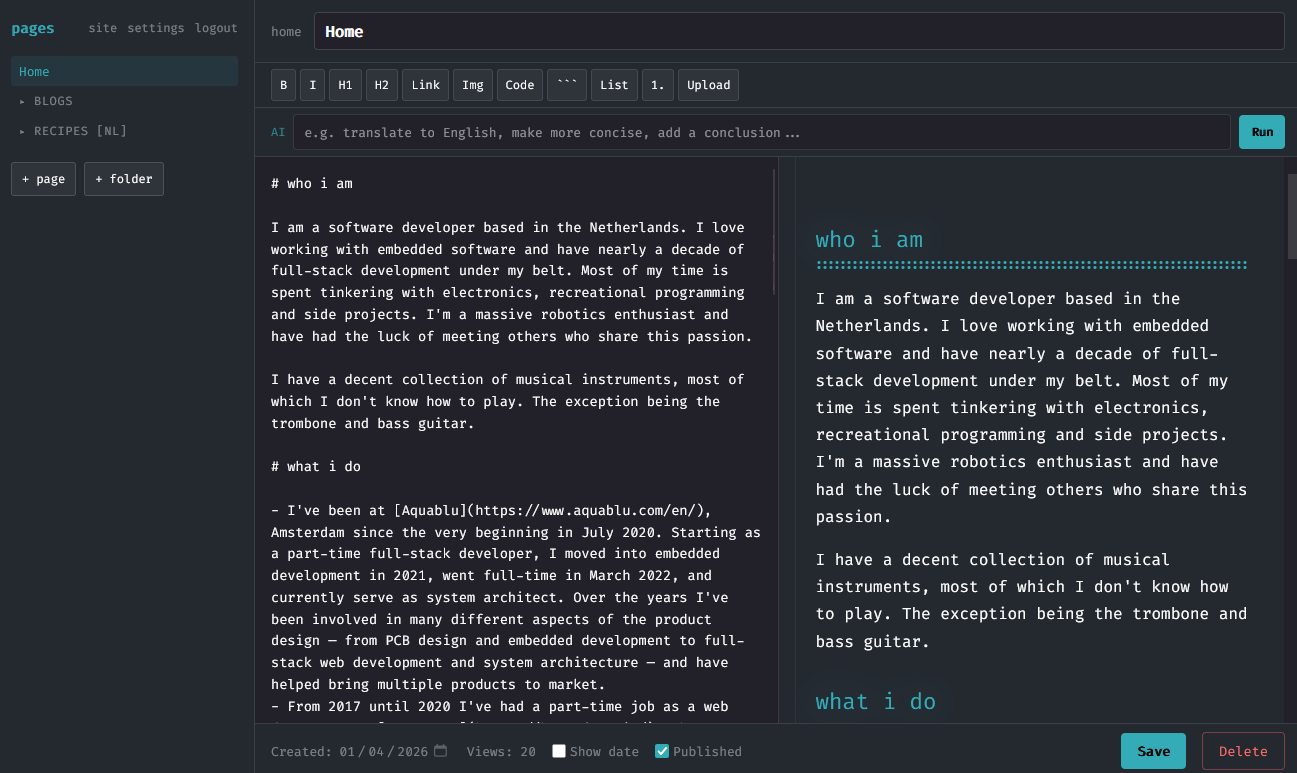Viewport: 1297px width, 773px height.
Task: Click the Upload button
Action: [x=709, y=85]
